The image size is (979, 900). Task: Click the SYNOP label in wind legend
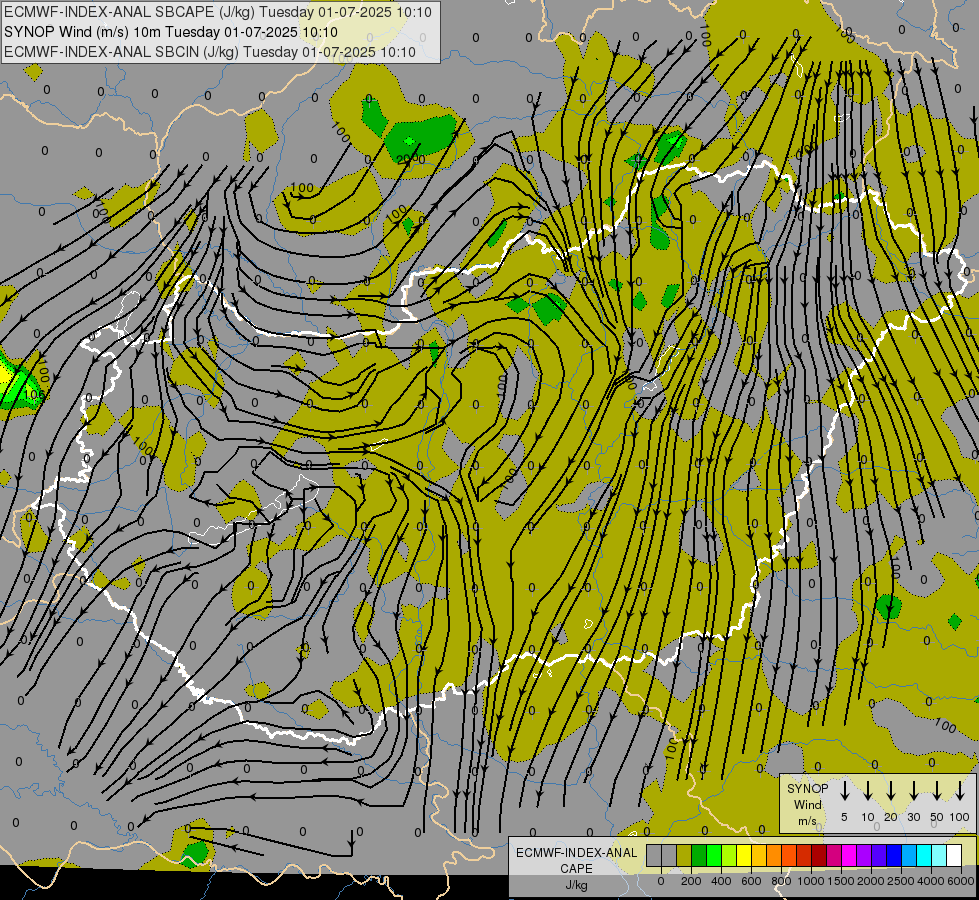click(808, 788)
